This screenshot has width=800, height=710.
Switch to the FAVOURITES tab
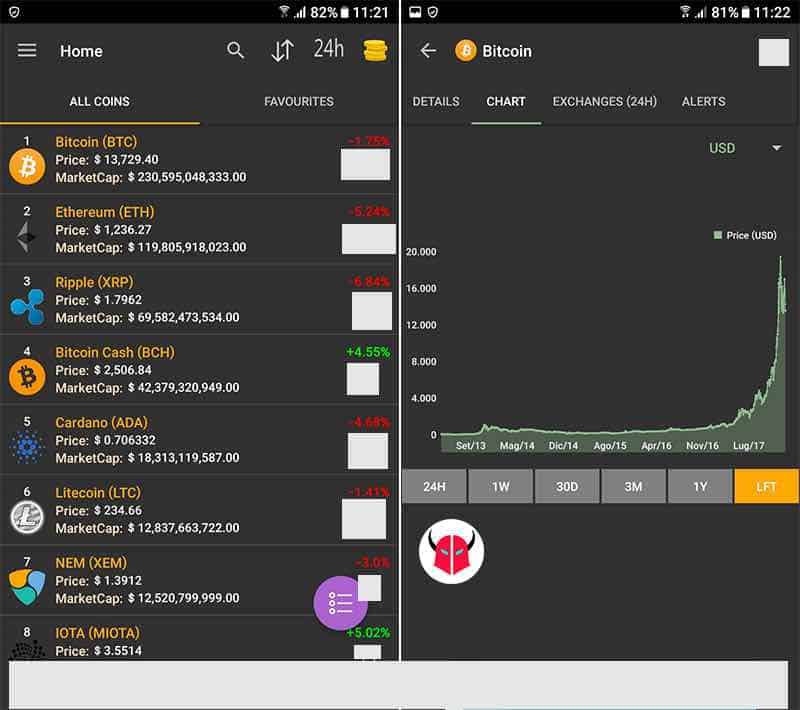coord(299,102)
